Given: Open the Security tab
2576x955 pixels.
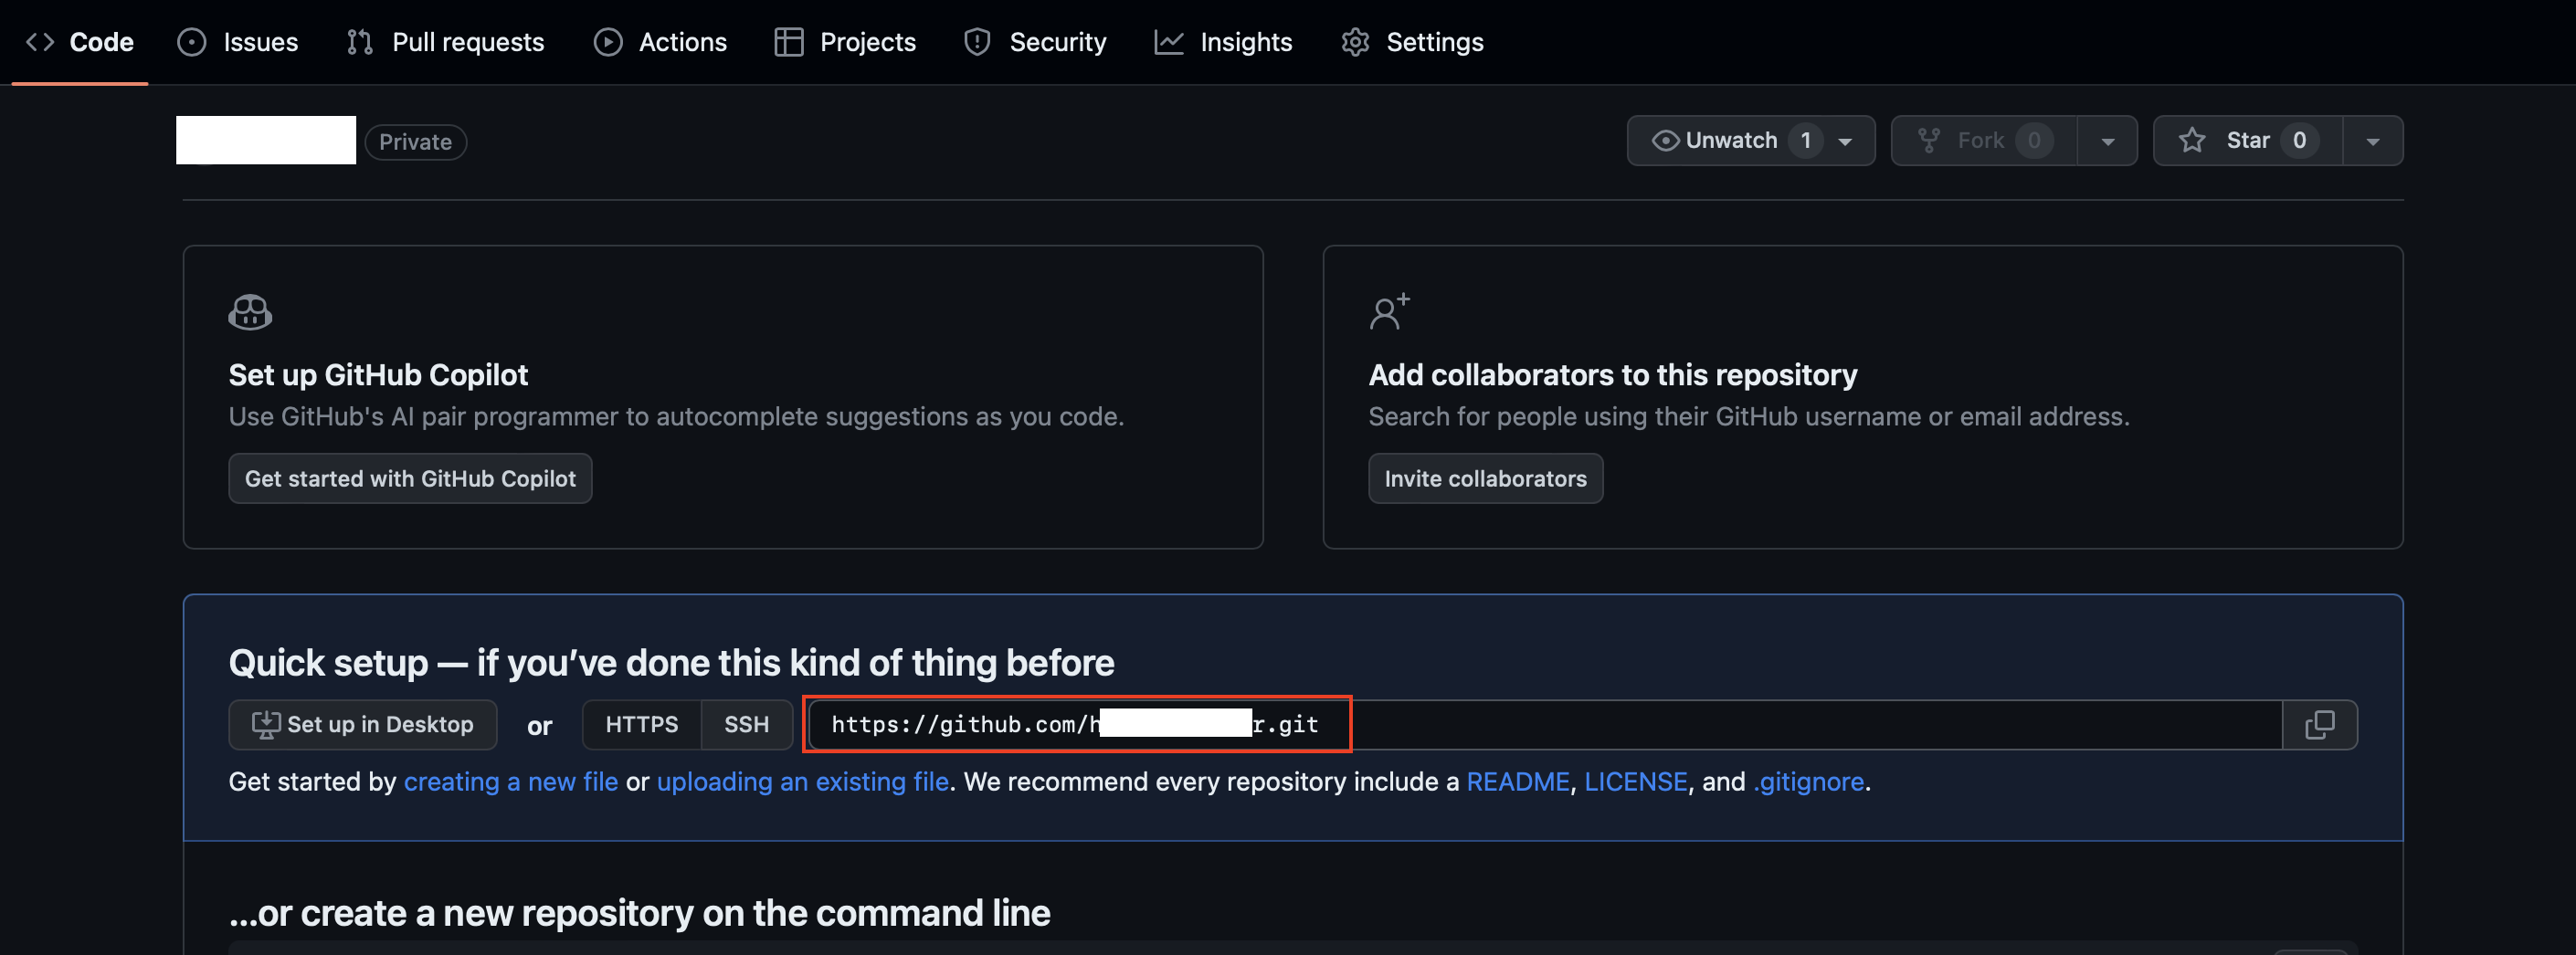Looking at the screenshot, I should [1035, 42].
